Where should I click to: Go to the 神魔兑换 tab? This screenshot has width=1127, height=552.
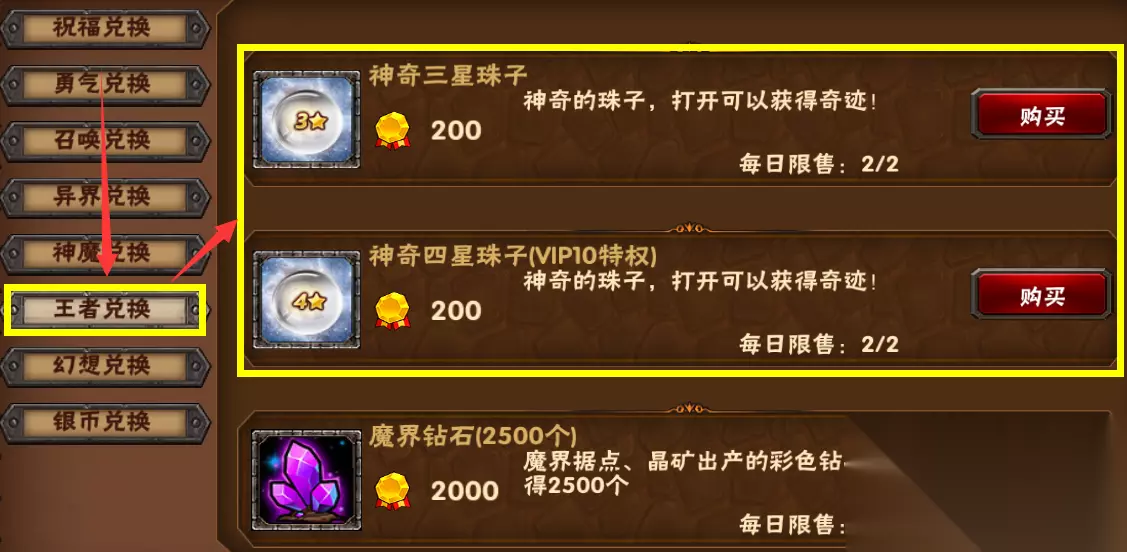[105, 253]
